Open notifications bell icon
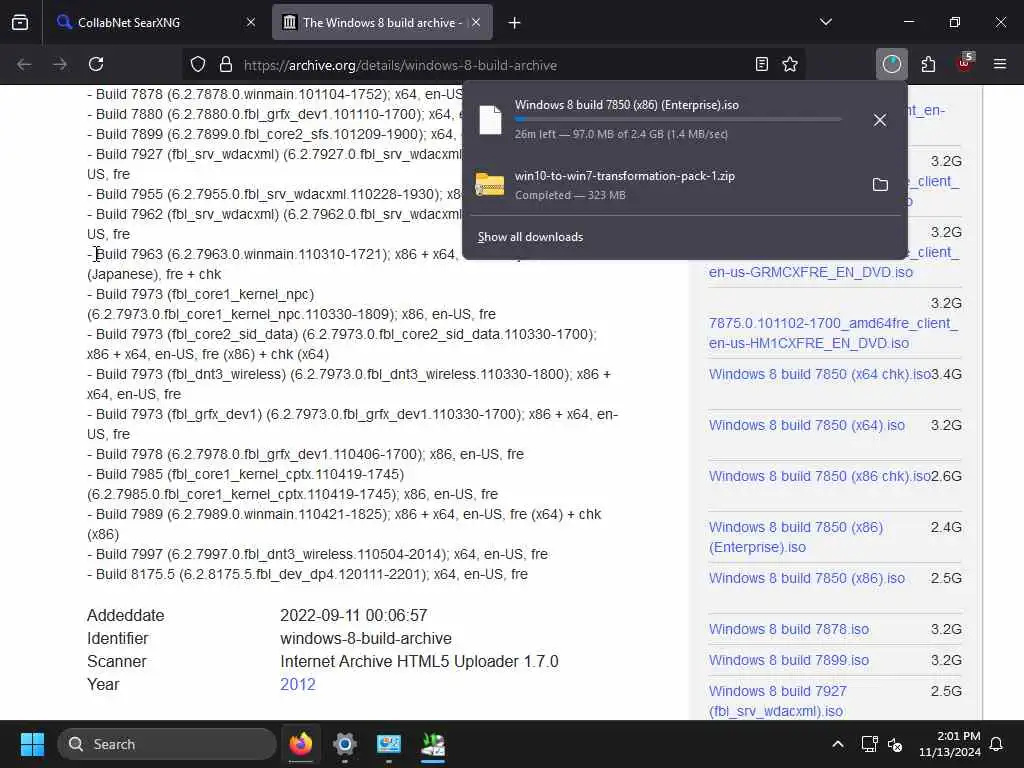The width and height of the screenshot is (1024, 768). pos(997,744)
